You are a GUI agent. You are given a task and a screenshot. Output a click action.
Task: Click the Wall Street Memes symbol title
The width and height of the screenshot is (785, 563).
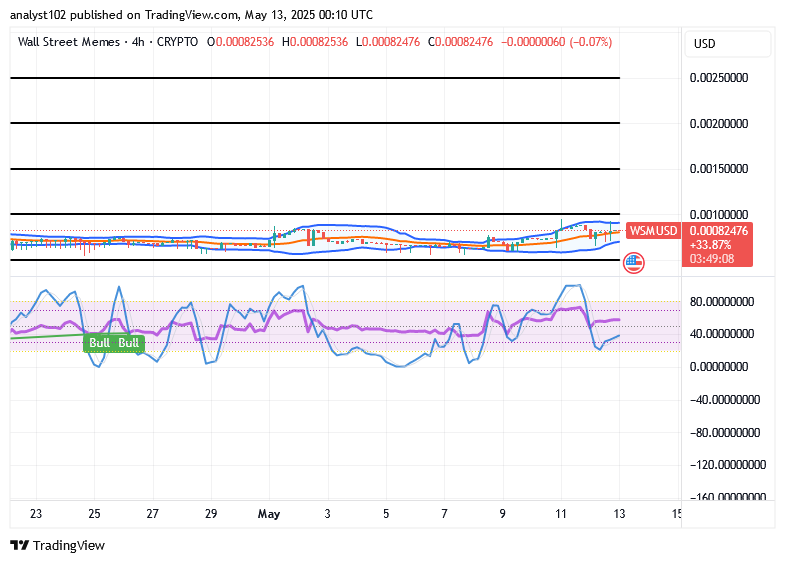(x=69, y=42)
